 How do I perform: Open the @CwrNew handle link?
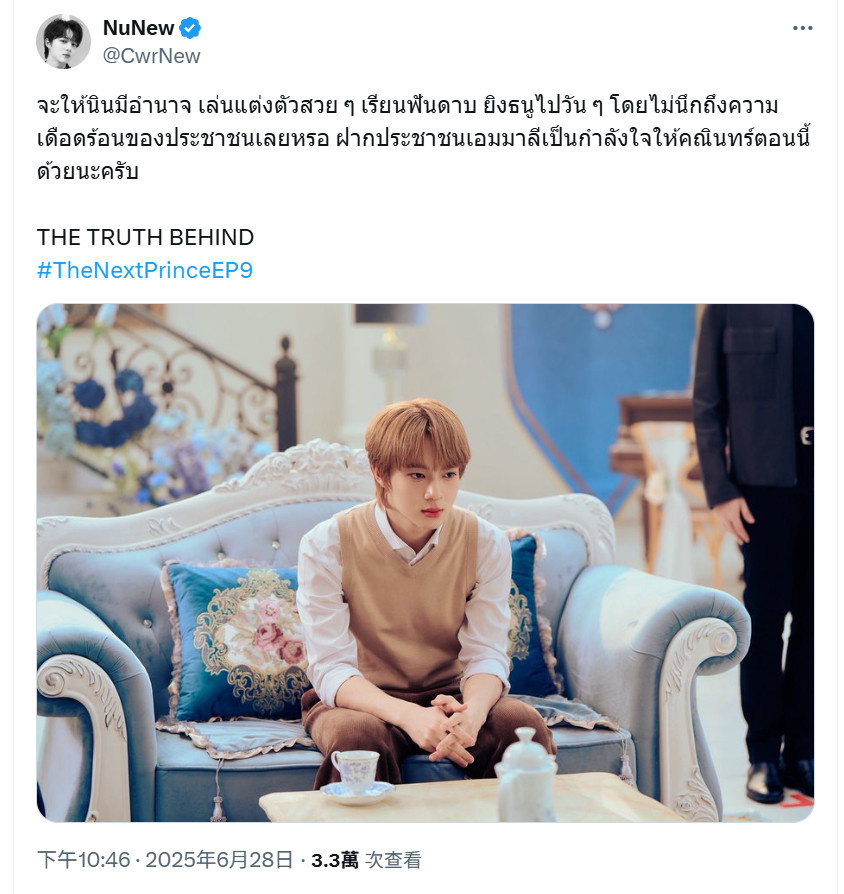(152, 56)
